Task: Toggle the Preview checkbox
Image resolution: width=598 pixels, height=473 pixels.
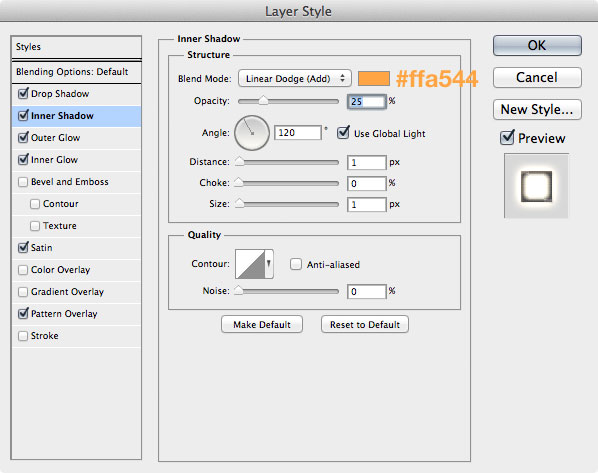Action: pyautogui.click(x=507, y=137)
